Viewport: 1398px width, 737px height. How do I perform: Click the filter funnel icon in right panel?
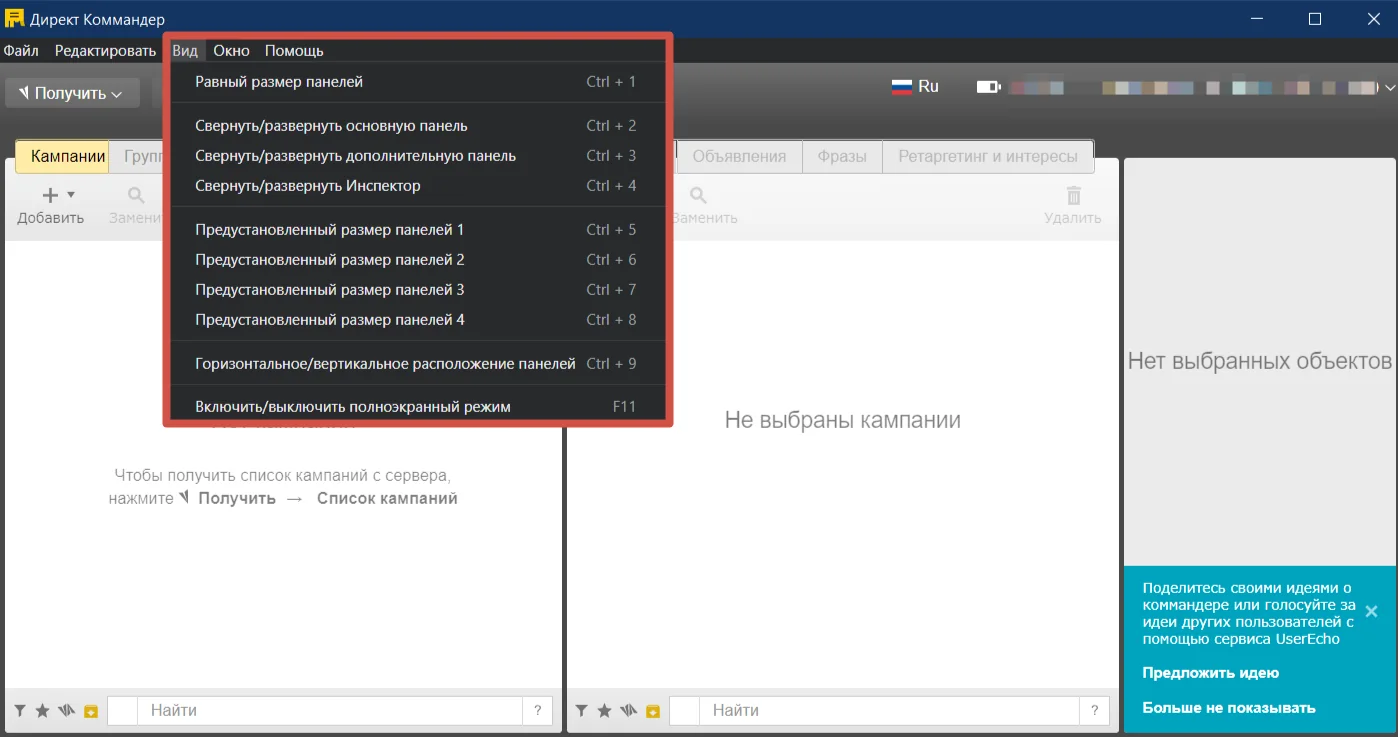[x=581, y=711]
